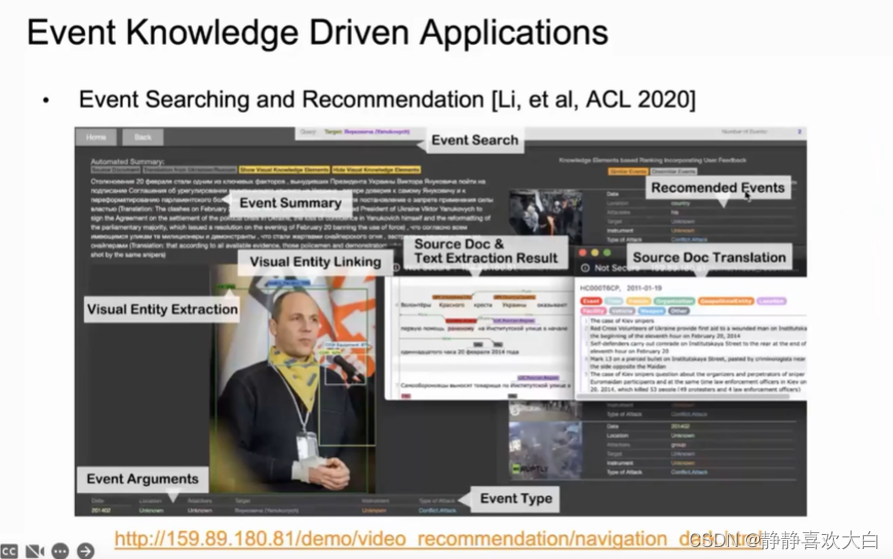This screenshot has height=559, width=893.
Task: Click the blue Weapon tag
Action: (x=652, y=311)
